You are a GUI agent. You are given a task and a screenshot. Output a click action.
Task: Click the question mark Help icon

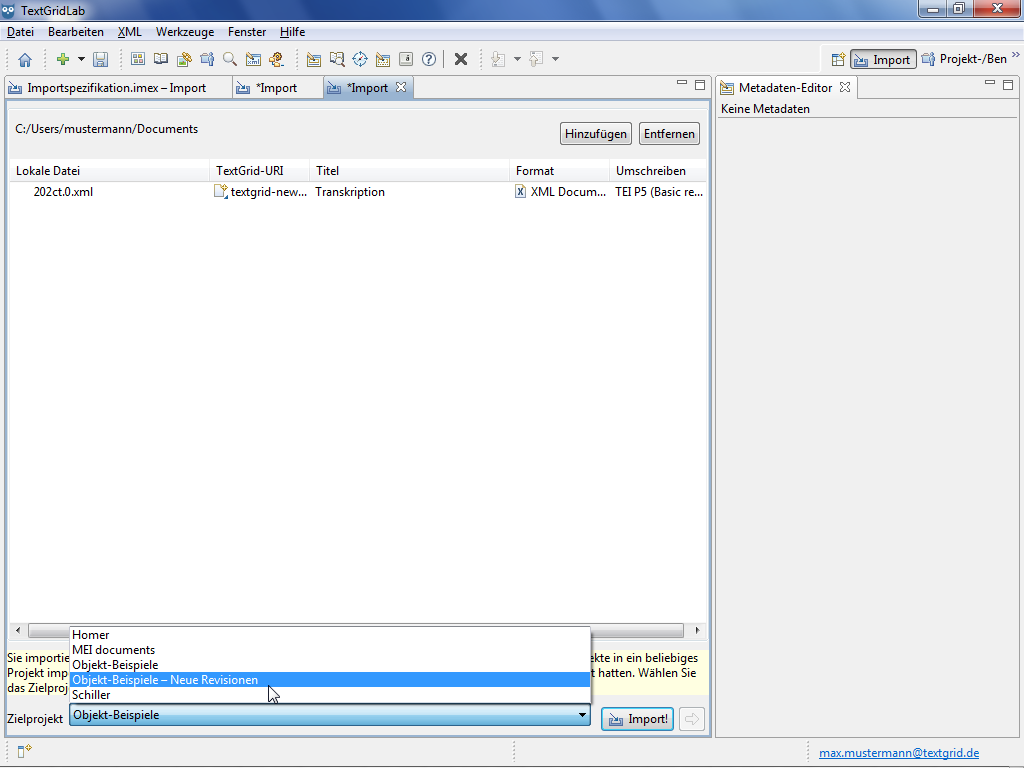(x=429, y=59)
